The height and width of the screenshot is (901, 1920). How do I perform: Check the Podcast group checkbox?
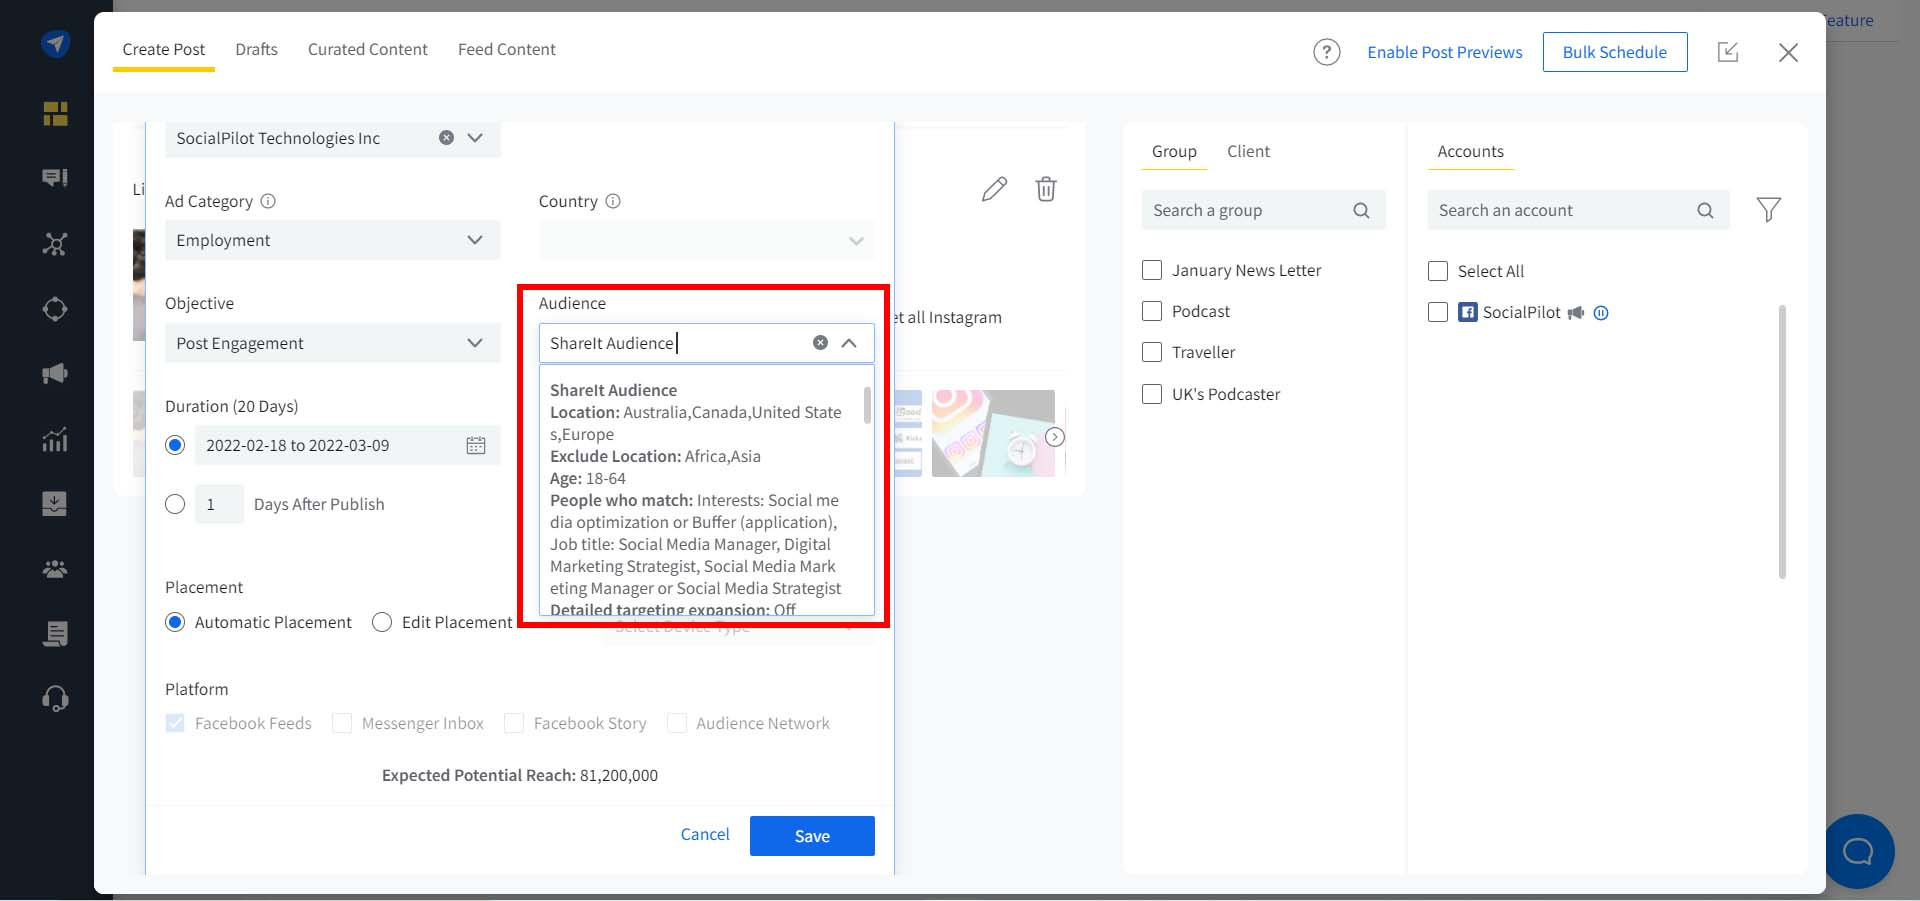point(1152,311)
